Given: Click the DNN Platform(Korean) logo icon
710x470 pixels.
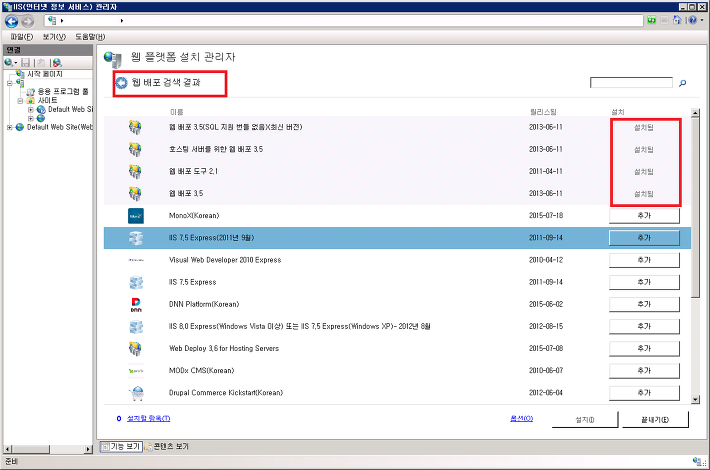Looking at the screenshot, I should pos(136,304).
